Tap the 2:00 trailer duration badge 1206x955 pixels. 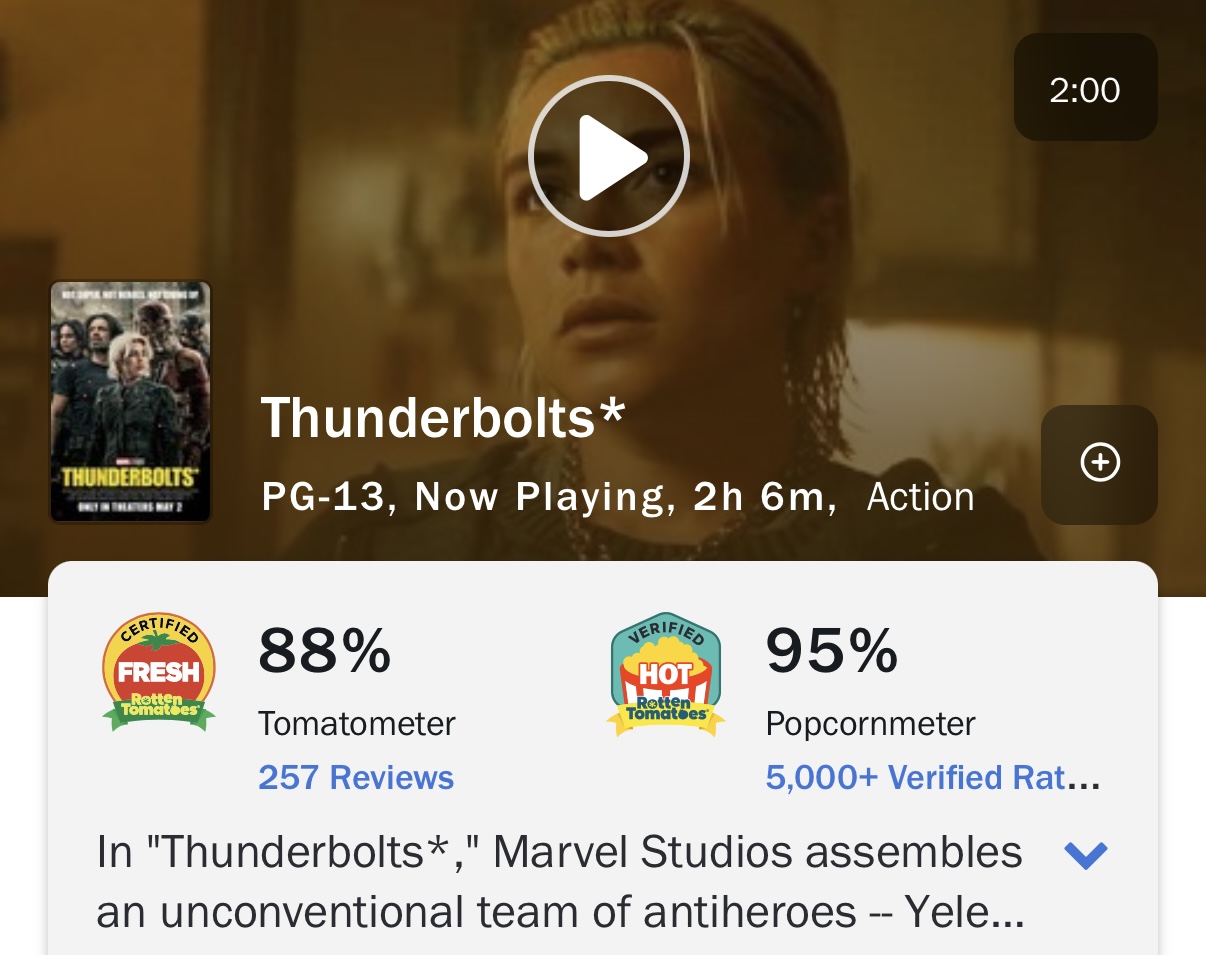click(1085, 90)
